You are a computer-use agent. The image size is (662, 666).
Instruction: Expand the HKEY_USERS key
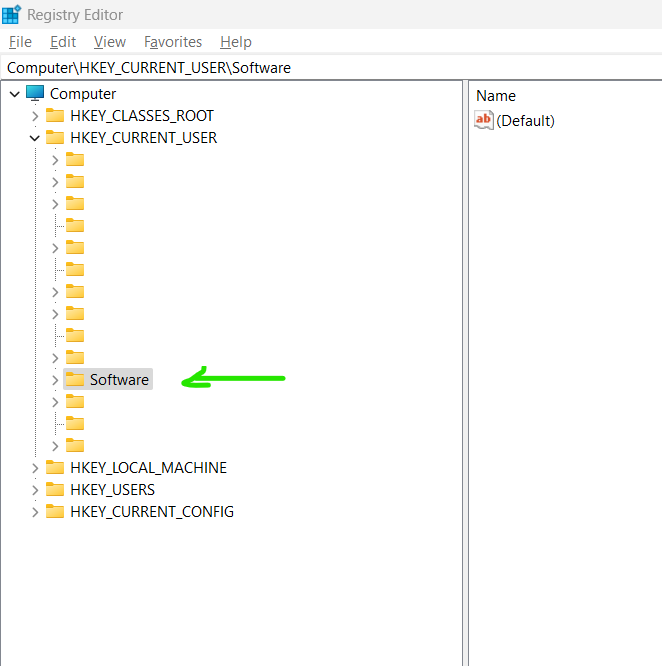click(35, 490)
